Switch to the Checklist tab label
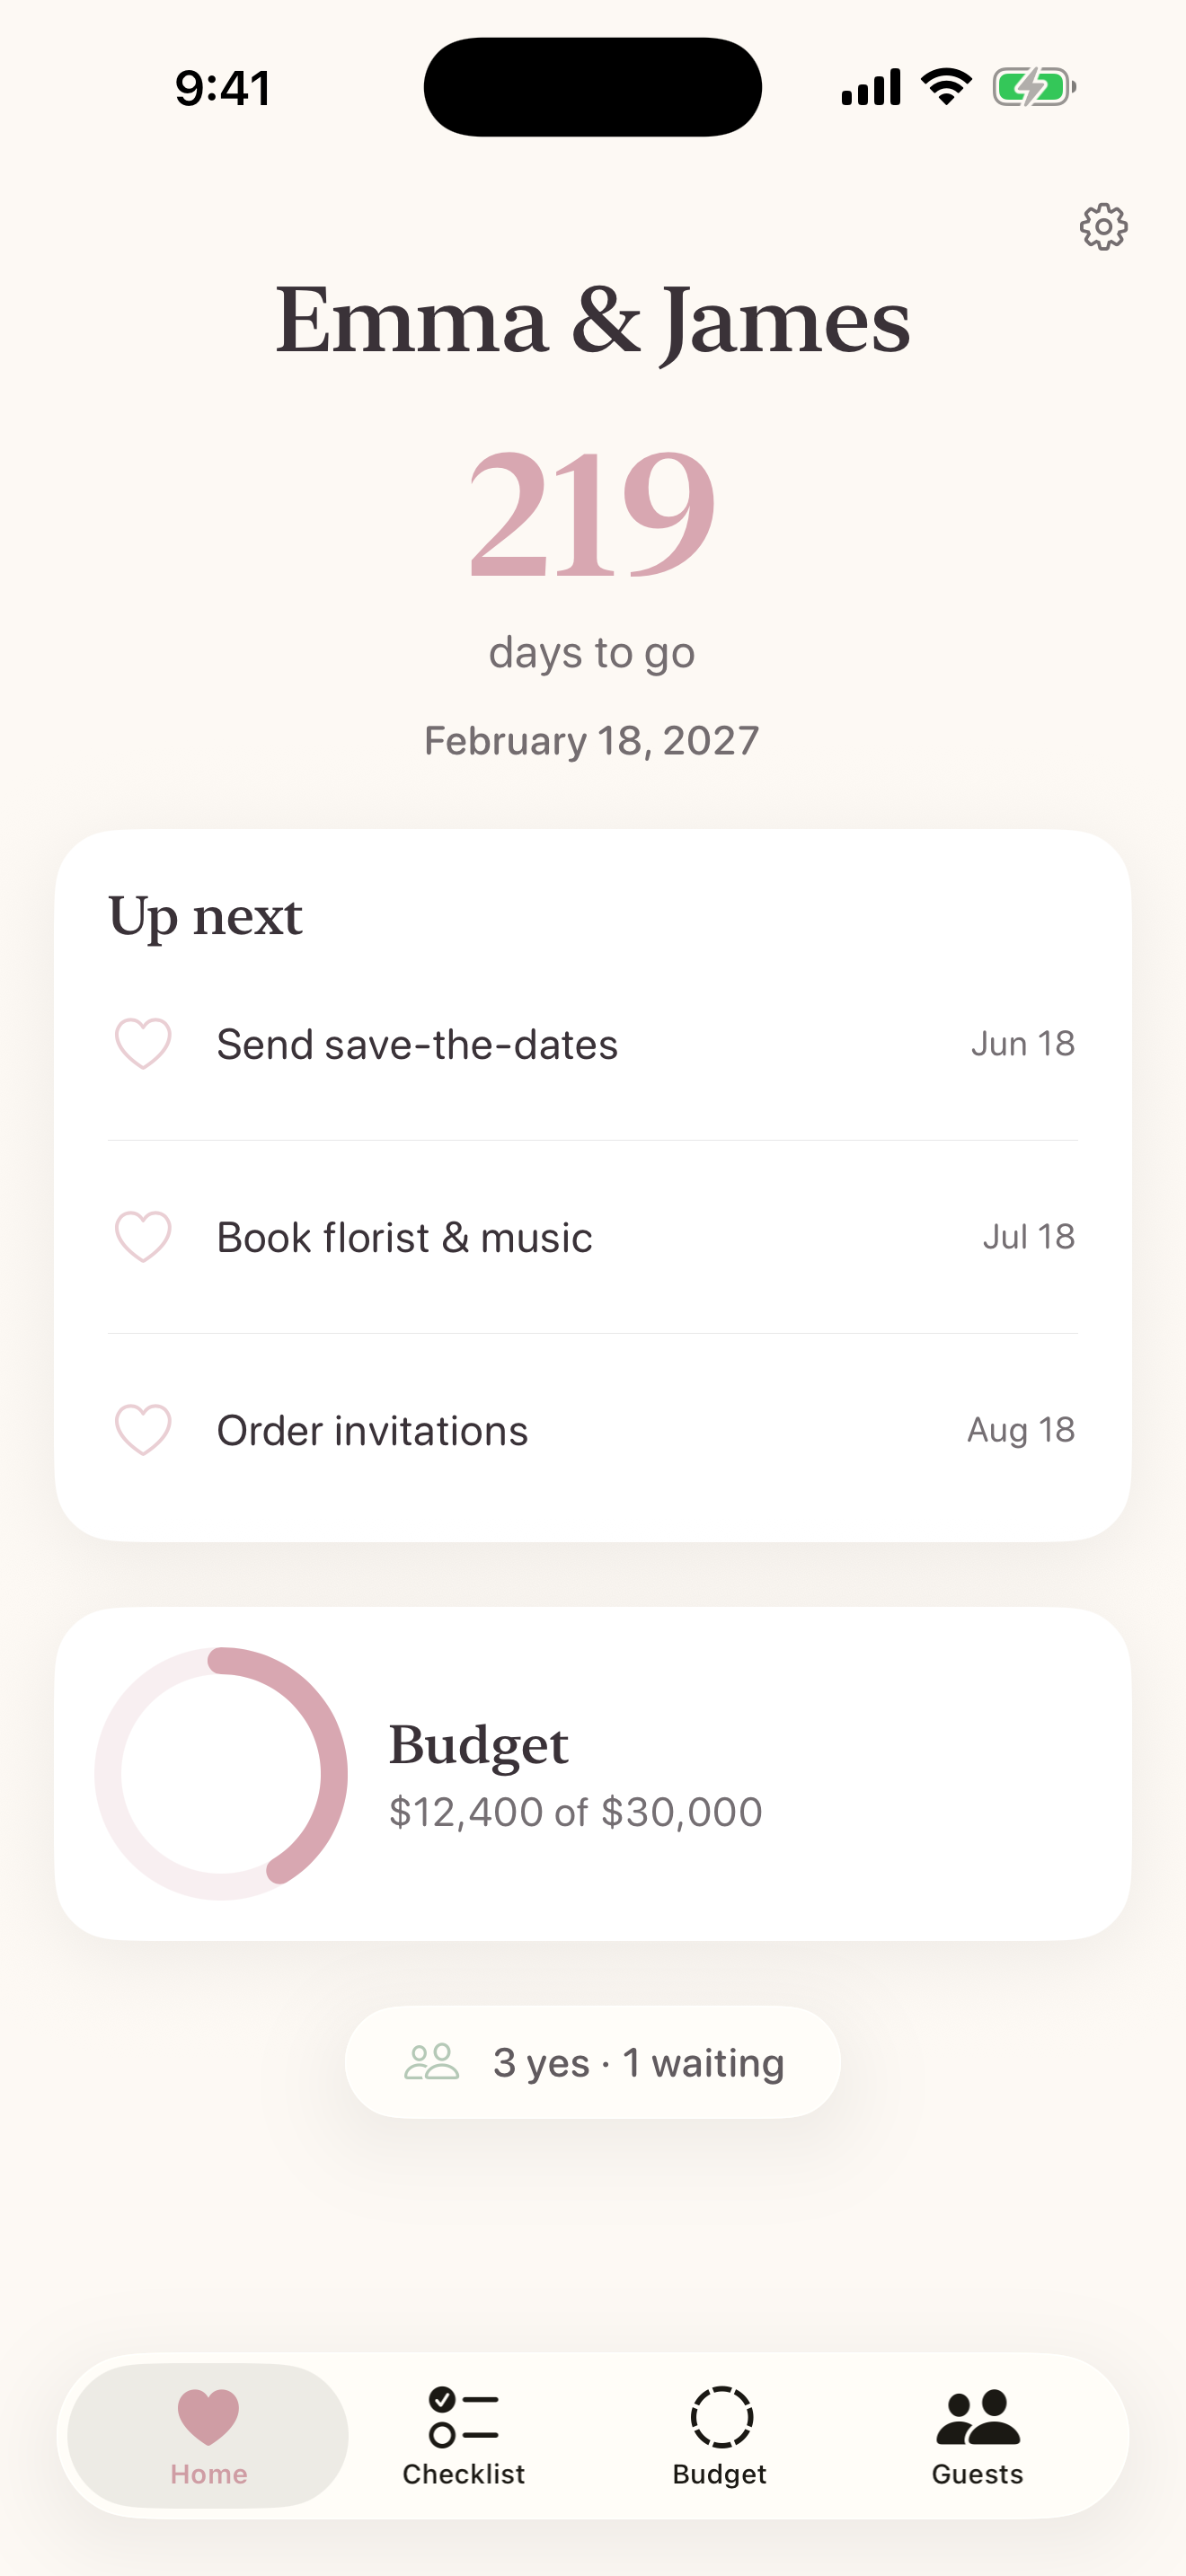The image size is (1186, 2576). click(463, 2474)
